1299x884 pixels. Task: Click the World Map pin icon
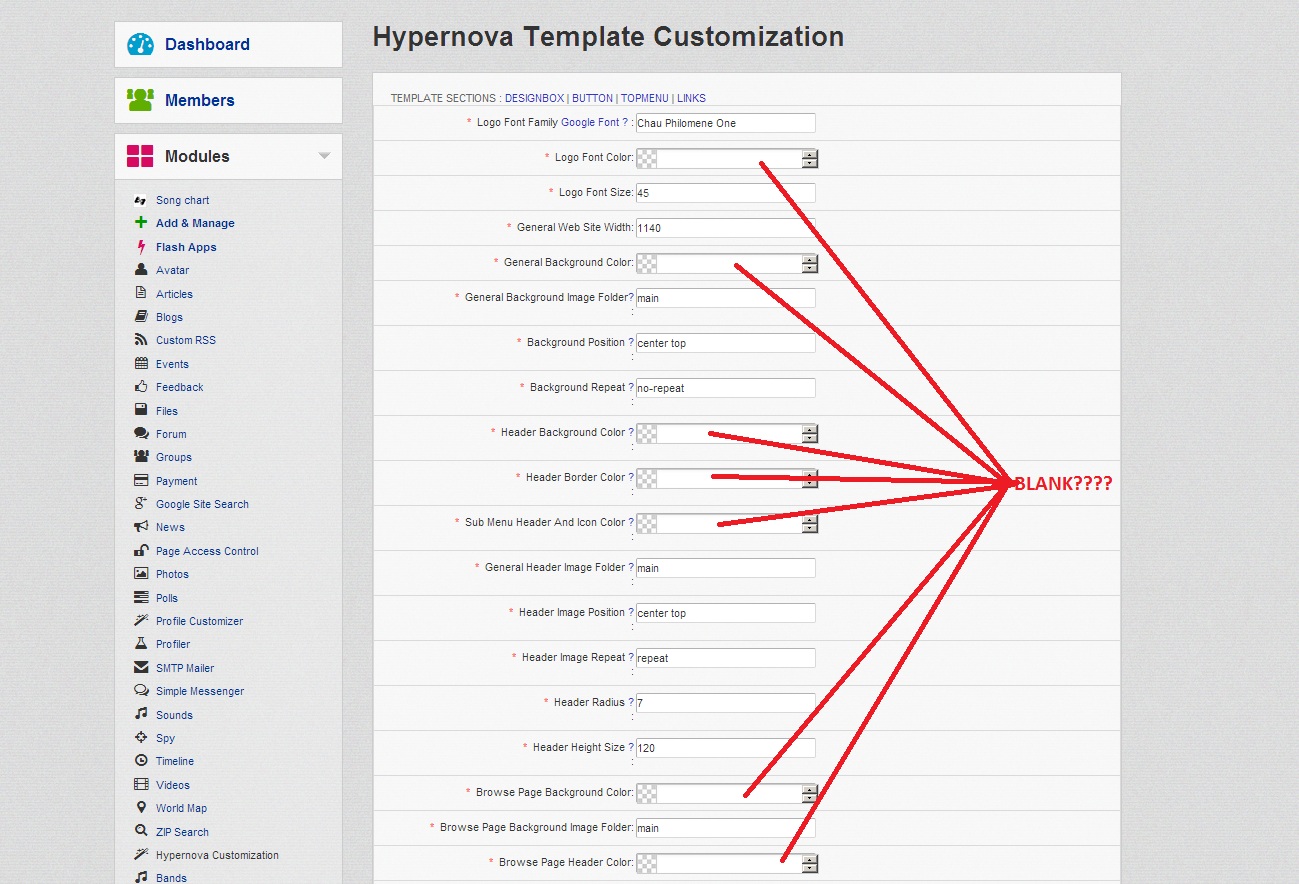(141, 808)
